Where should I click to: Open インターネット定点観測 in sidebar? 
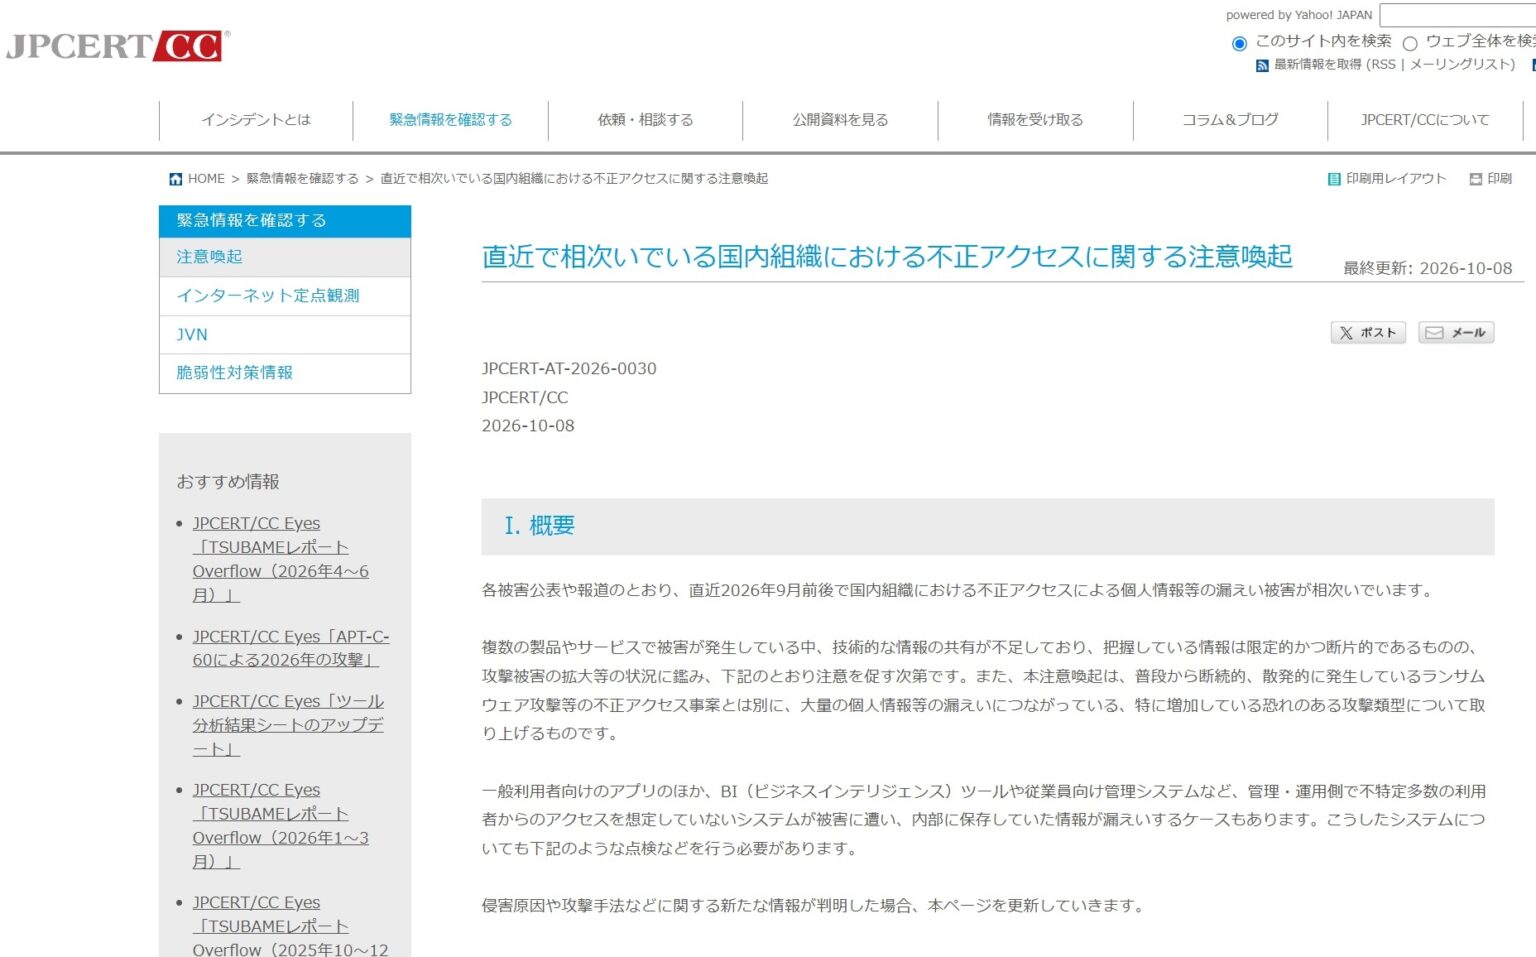285,296
